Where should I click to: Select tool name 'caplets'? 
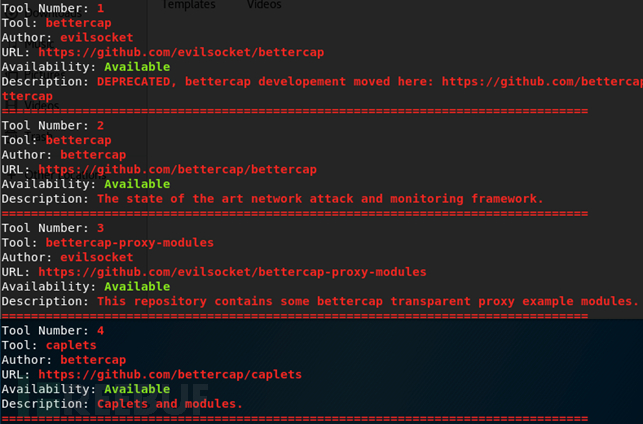coord(71,345)
